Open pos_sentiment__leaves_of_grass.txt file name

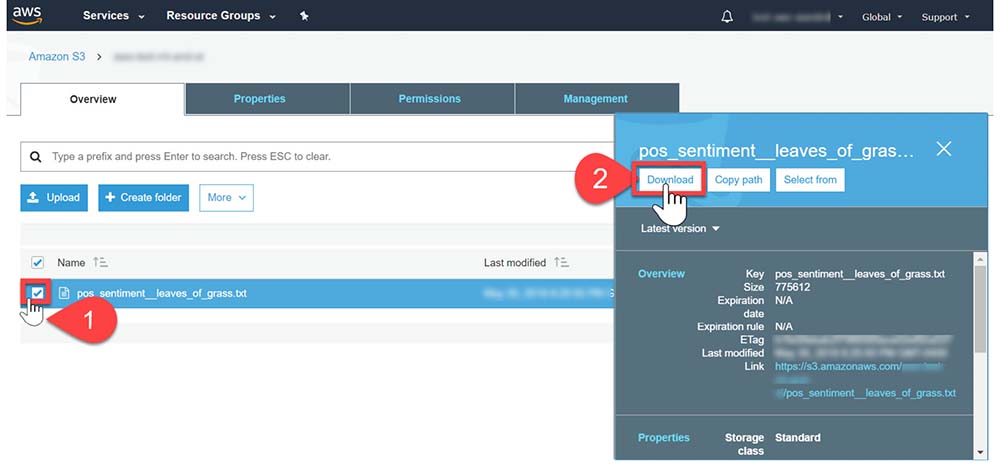[x=162, y=294]
